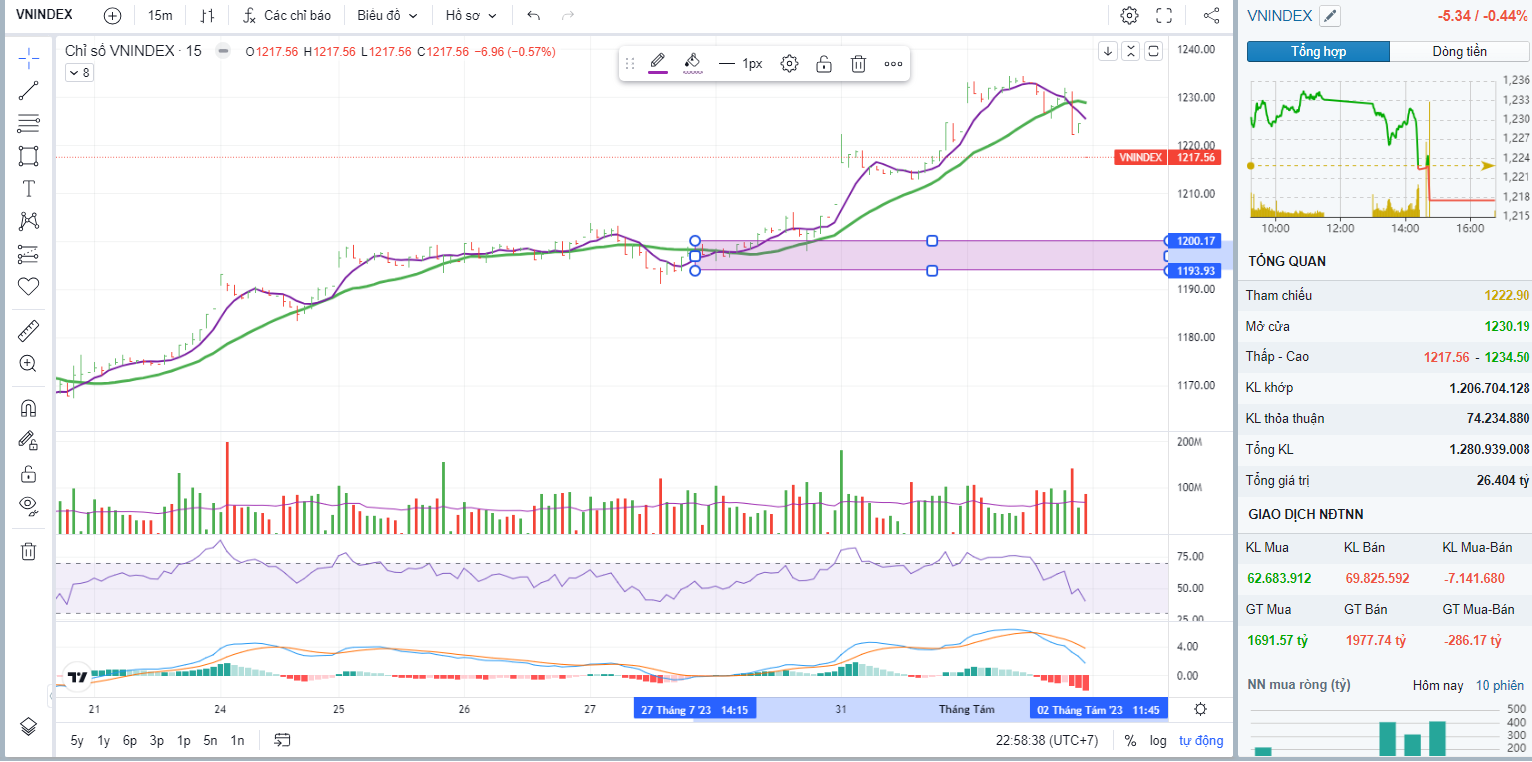
Task: Open rectangle drawing settings gear
Action: (789, 64)
